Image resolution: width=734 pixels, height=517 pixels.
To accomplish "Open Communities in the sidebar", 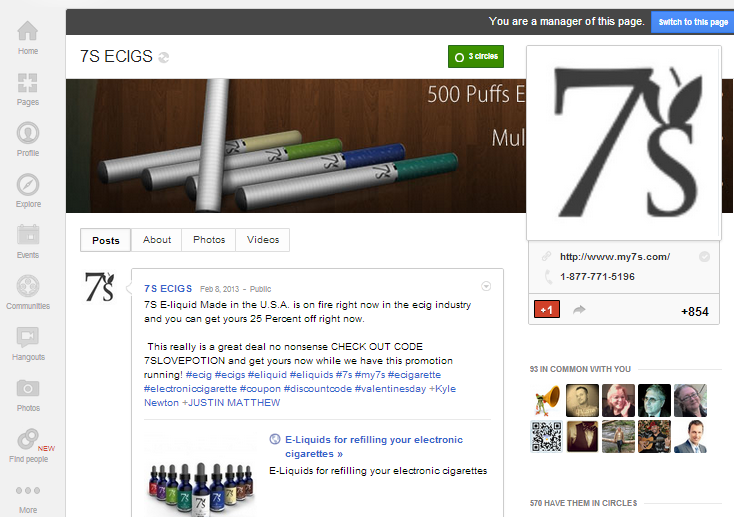I will pos(28,293).
